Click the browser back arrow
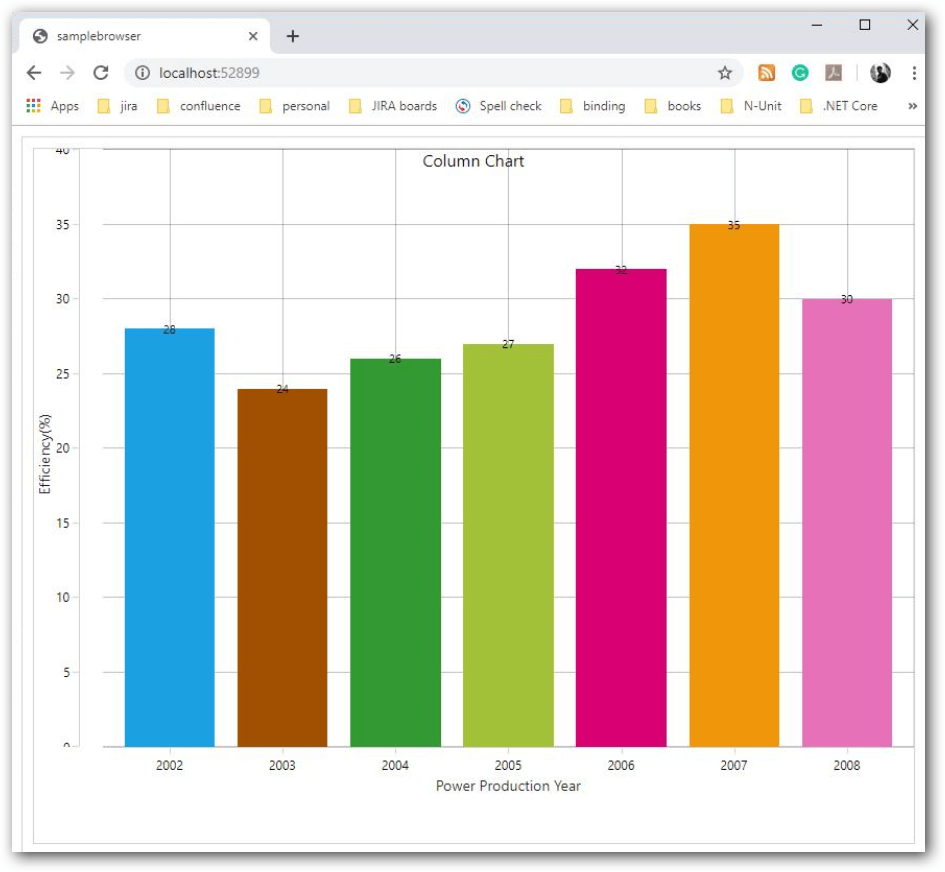The height and width of the screenshot is (872, 945). (34, 73)
